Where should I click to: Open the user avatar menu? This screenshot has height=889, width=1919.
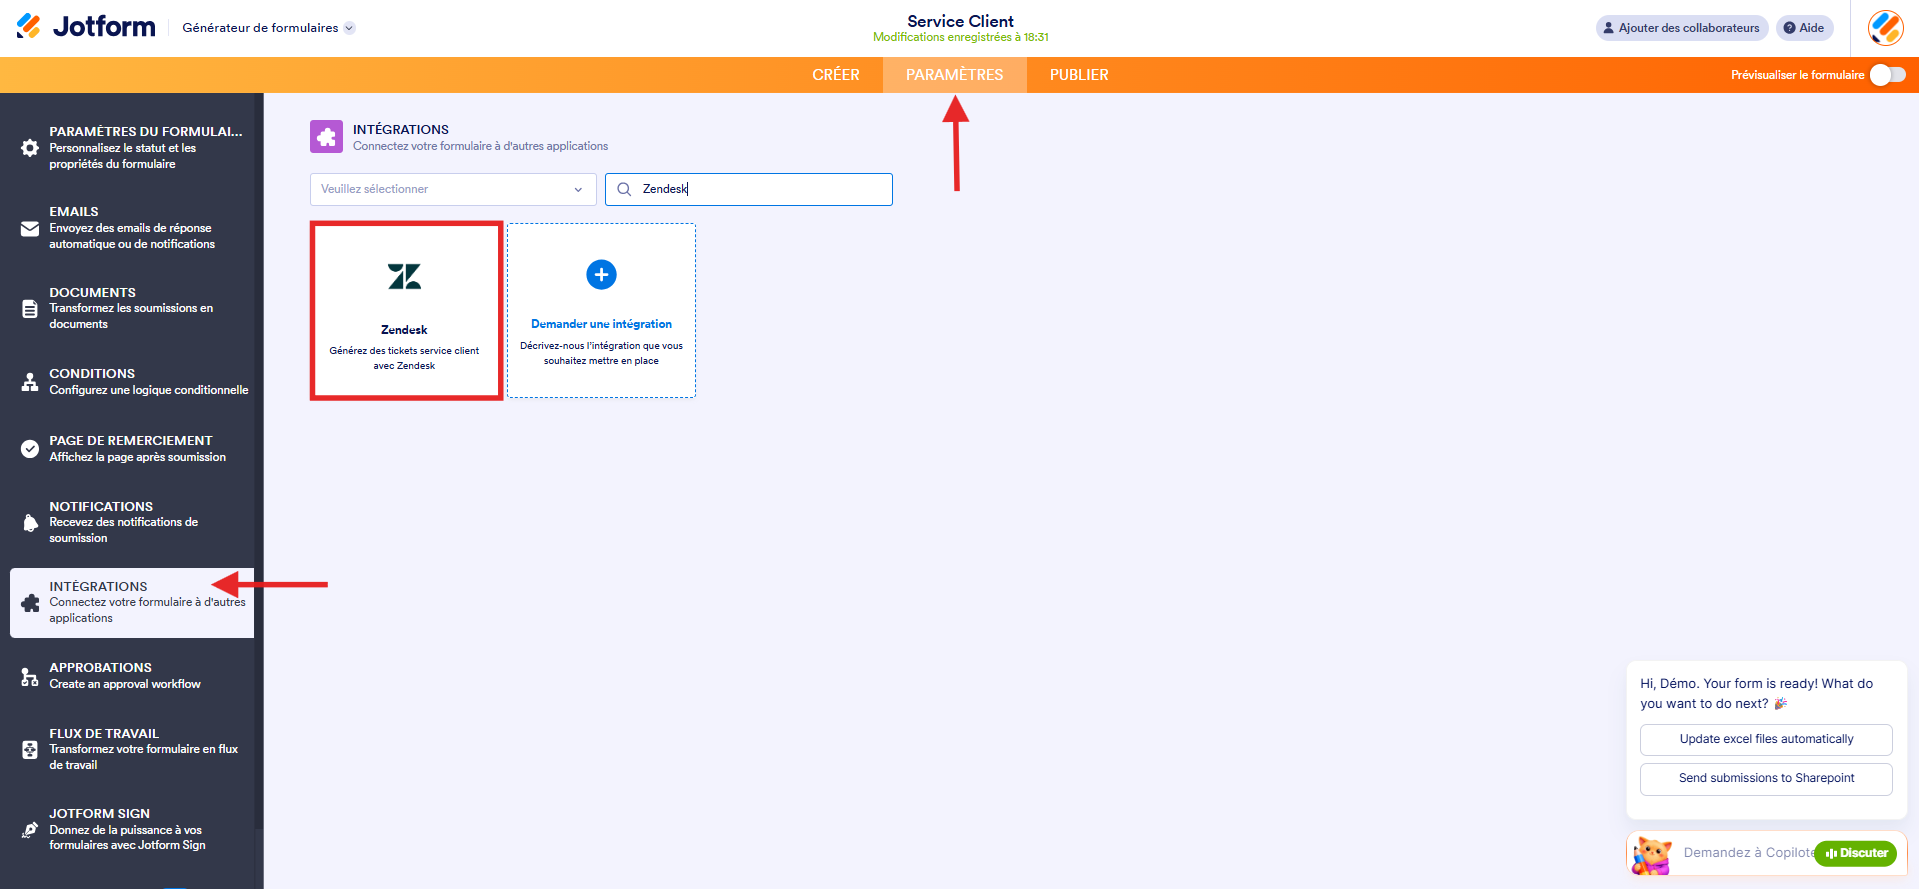tap(1885, 28)
